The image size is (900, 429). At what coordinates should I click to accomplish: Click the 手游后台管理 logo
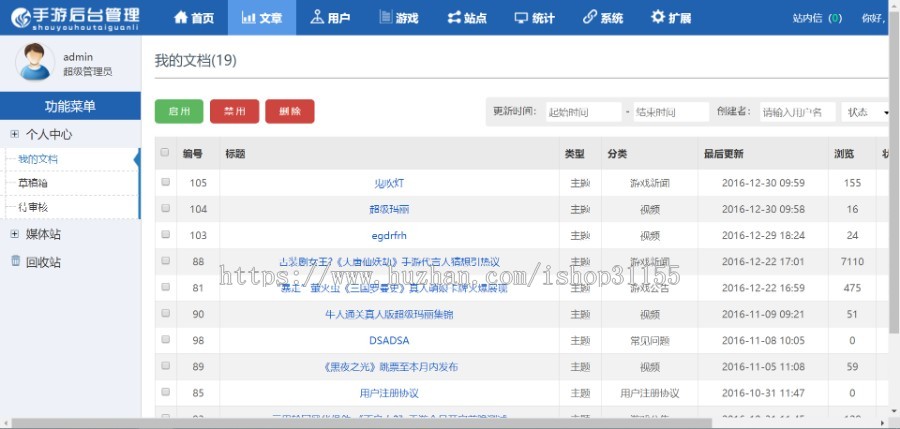point(75,18)
